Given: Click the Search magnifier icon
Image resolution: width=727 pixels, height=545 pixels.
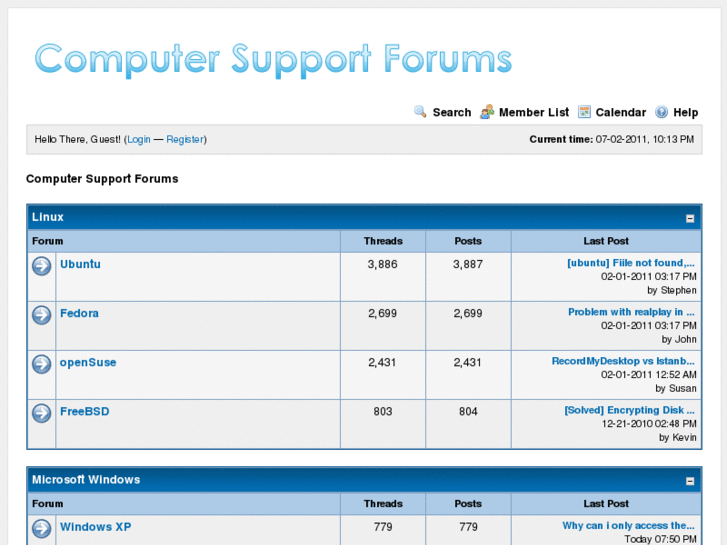Looking at the screenshot, I should pos(420,112).
